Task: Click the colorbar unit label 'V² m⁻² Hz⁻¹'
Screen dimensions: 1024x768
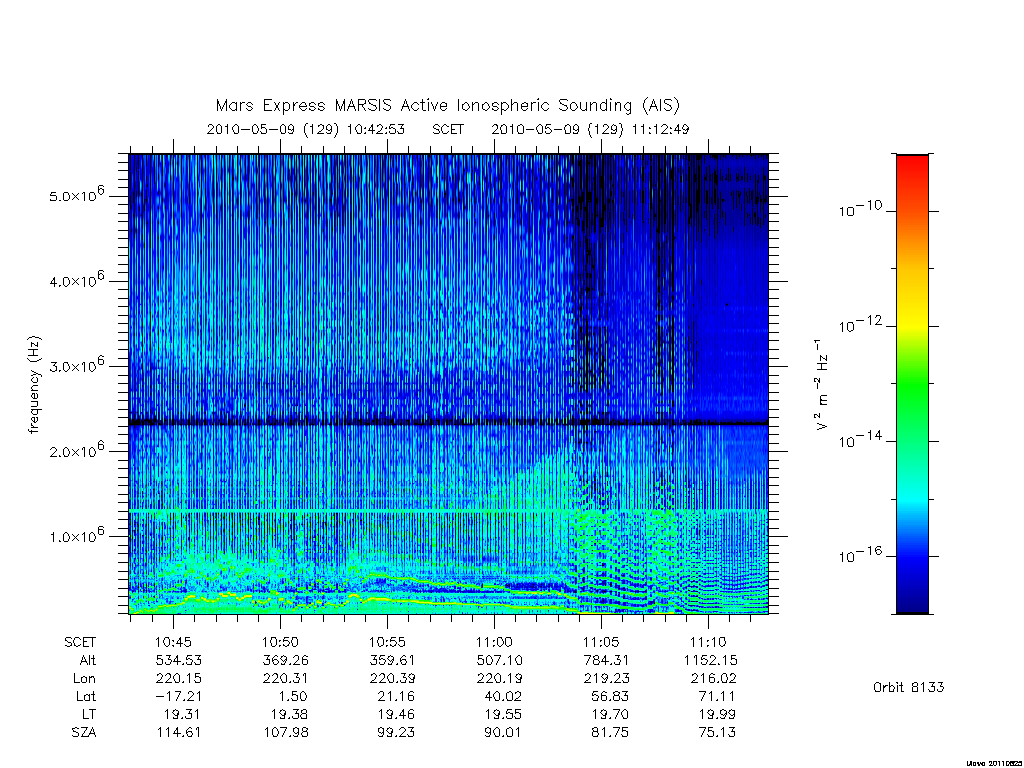Action: (x=822, y=384)
